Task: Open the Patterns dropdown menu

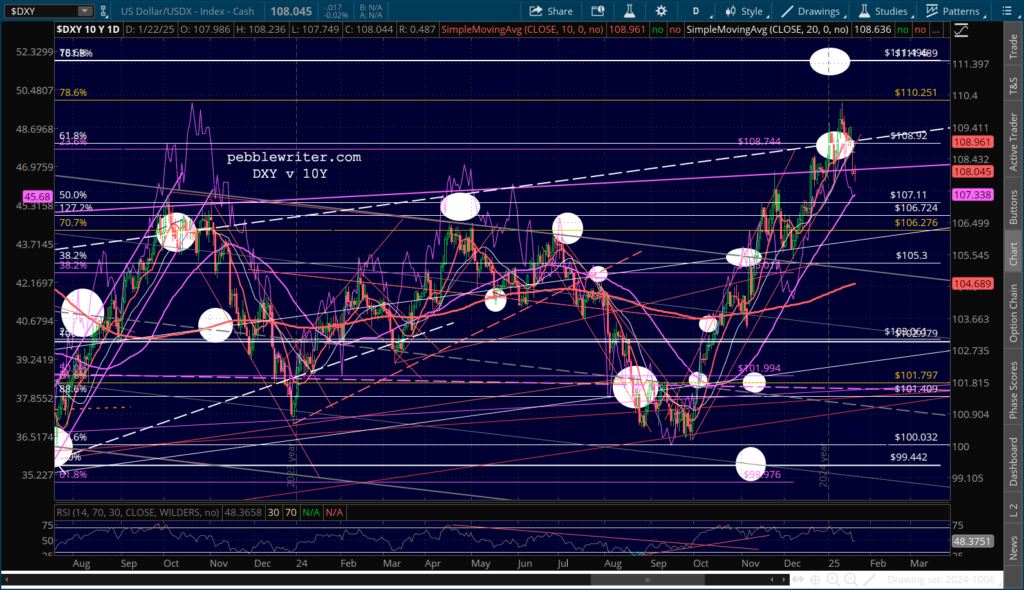Action: pos(953,11)
